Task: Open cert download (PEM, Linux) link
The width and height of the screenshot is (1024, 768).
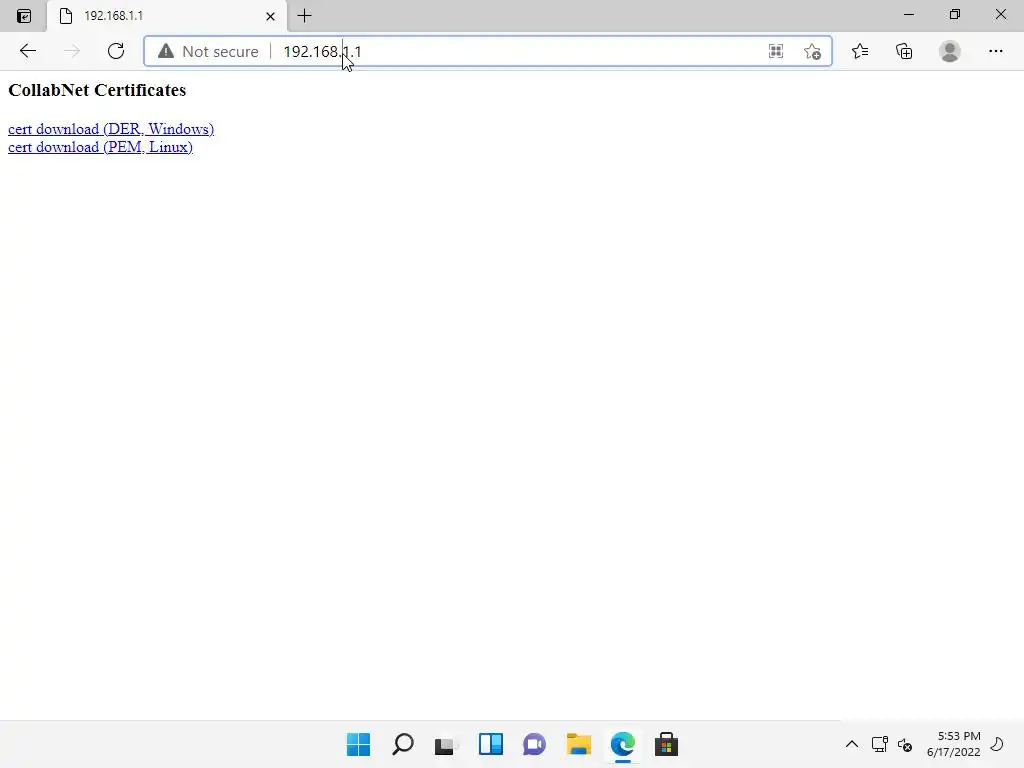Action: click(100, 147)
